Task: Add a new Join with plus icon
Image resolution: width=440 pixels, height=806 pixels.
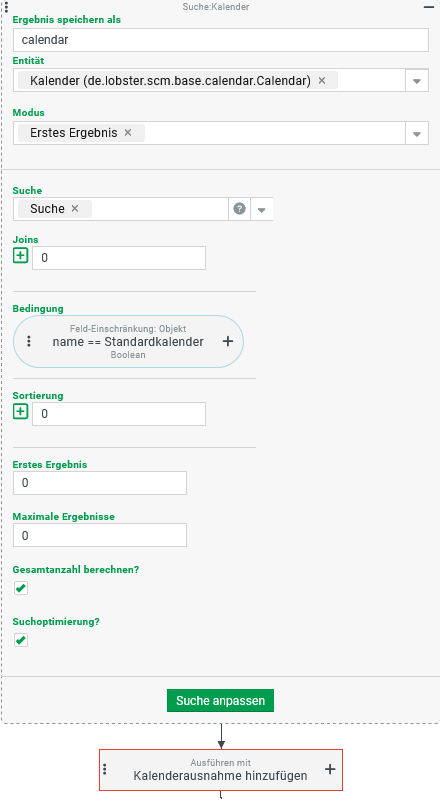Action: [21, 255]
